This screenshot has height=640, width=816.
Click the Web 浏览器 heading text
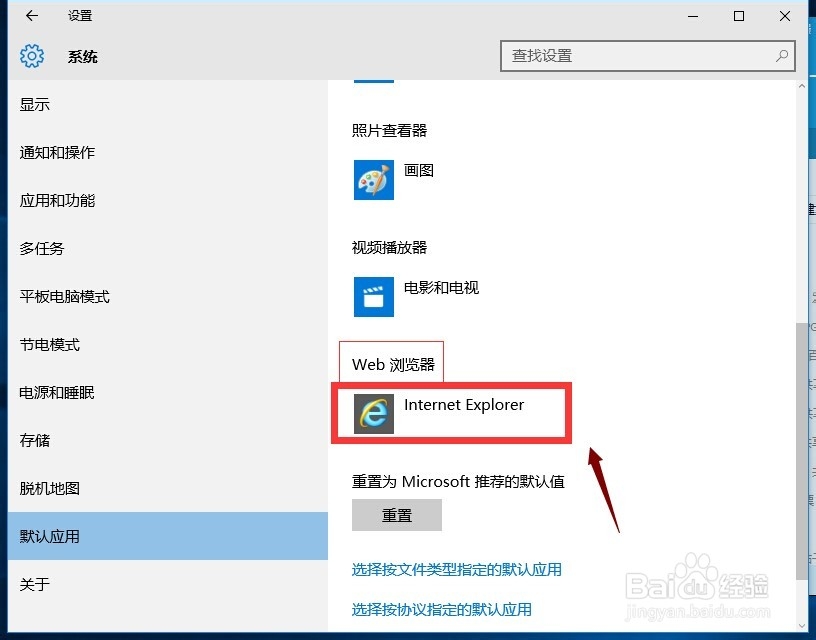(393, 364)
